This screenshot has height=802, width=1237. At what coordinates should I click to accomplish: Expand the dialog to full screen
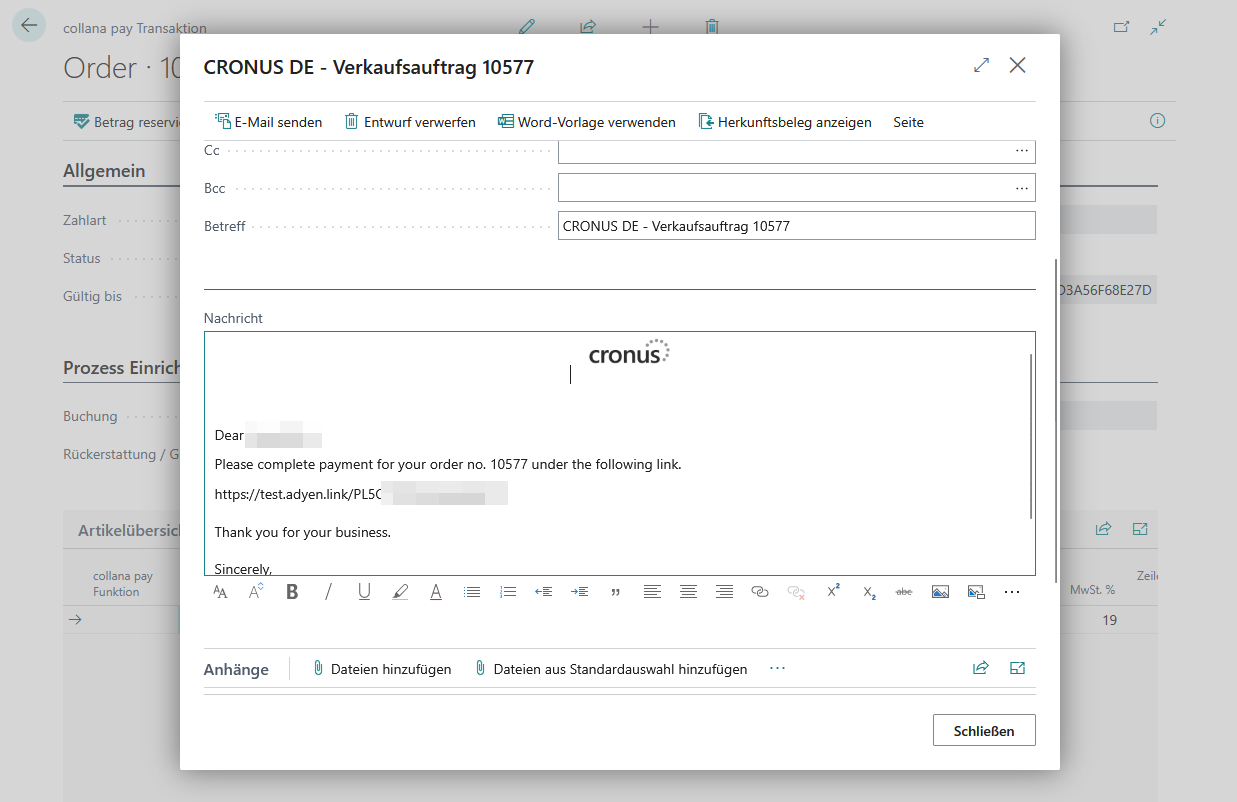tap(981, 65)
